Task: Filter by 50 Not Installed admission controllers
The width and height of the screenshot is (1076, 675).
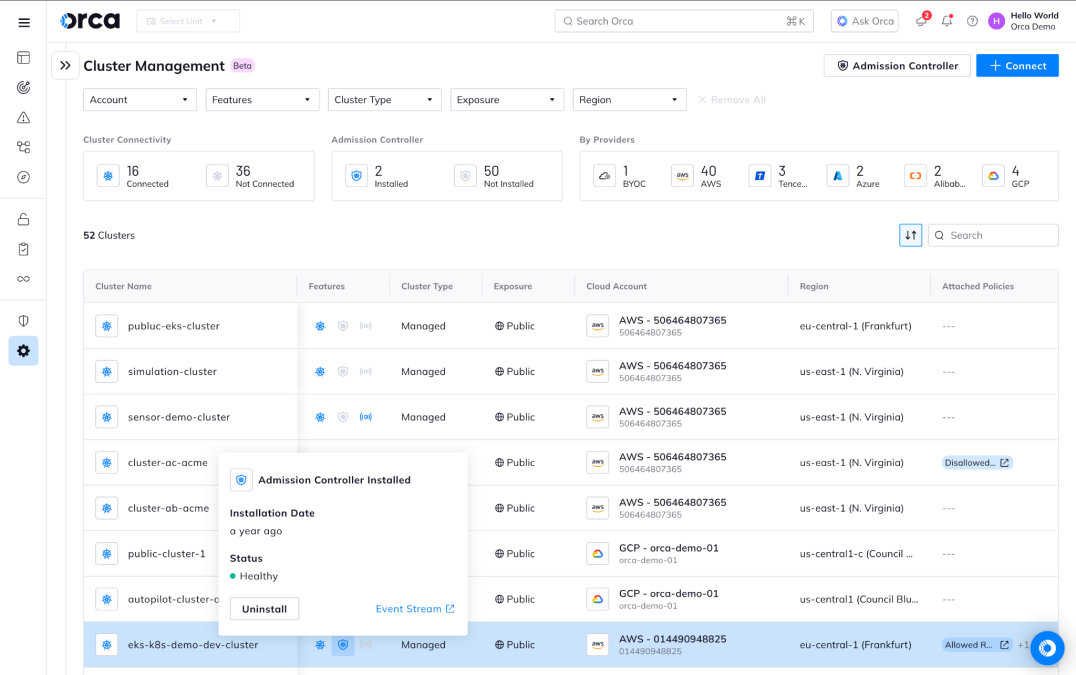Action: tap(494, 176)
